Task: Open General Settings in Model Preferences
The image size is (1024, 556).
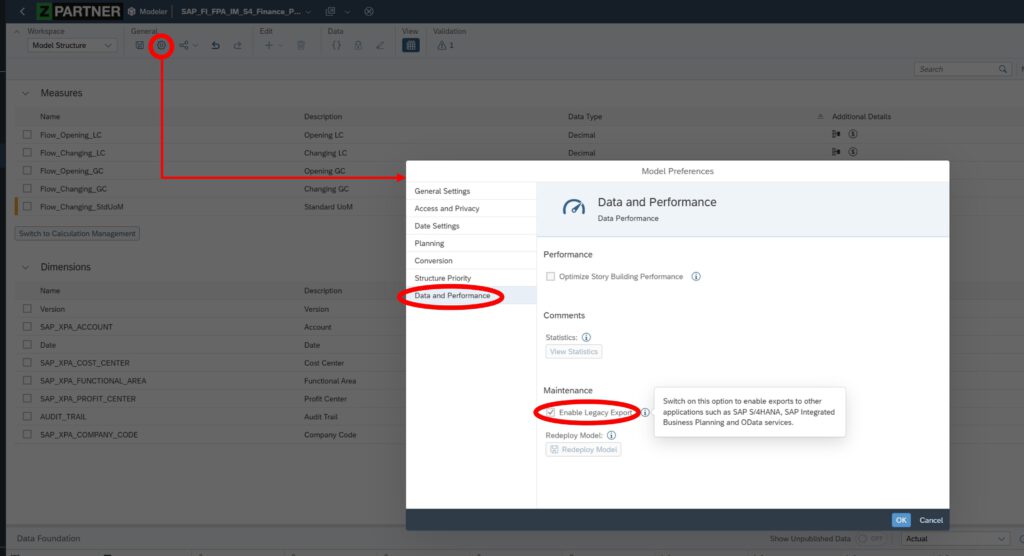Action: (442, 191)
